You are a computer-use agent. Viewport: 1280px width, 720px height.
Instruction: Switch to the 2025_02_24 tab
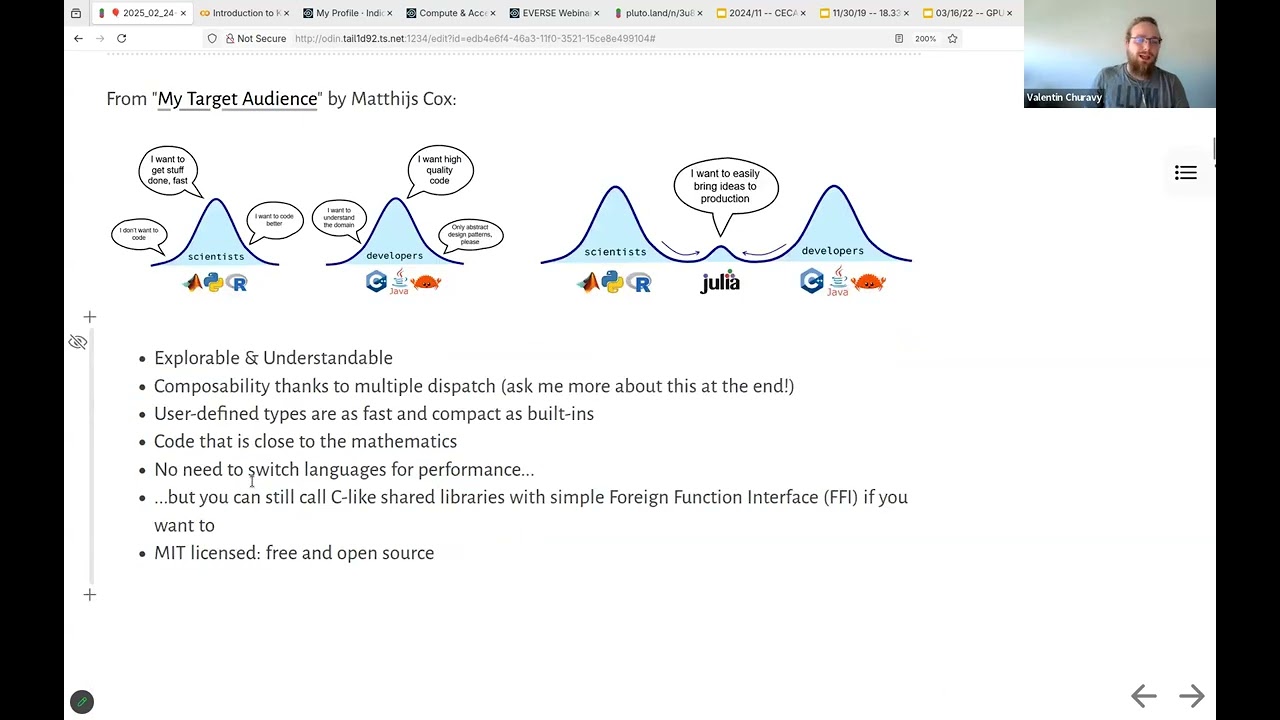[x=140, y=13]
